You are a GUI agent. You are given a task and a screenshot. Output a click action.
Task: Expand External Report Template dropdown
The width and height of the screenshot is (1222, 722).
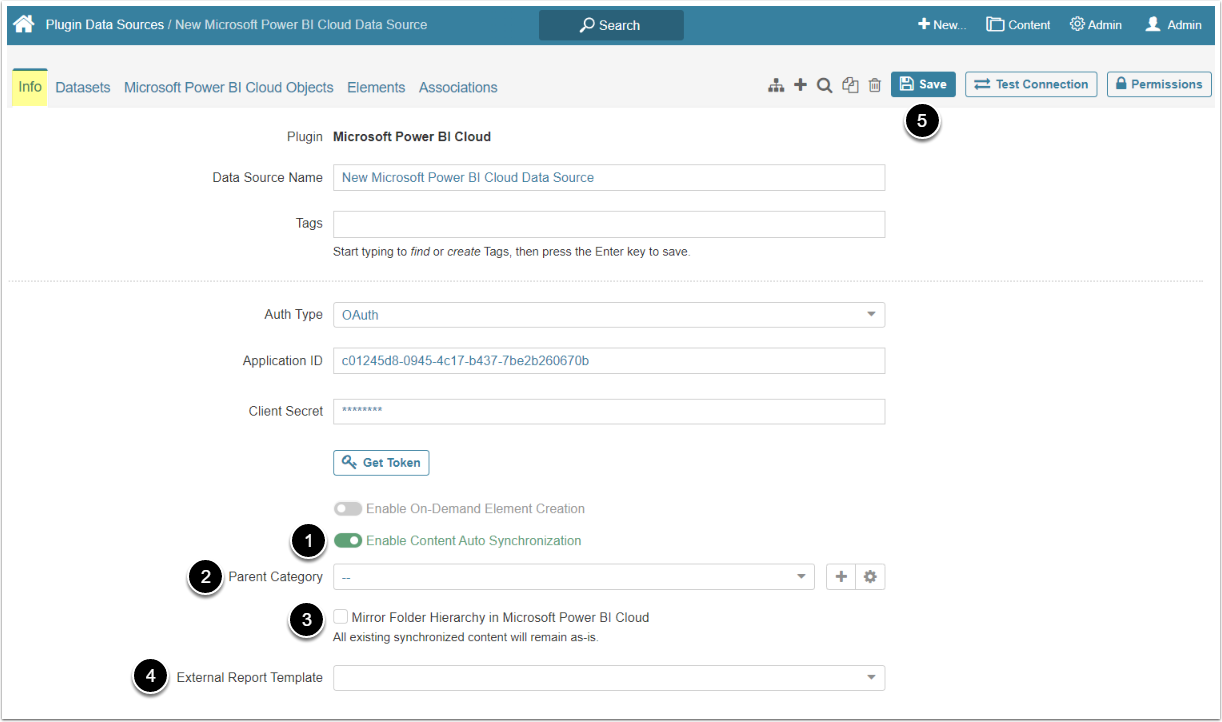(608, 678)
